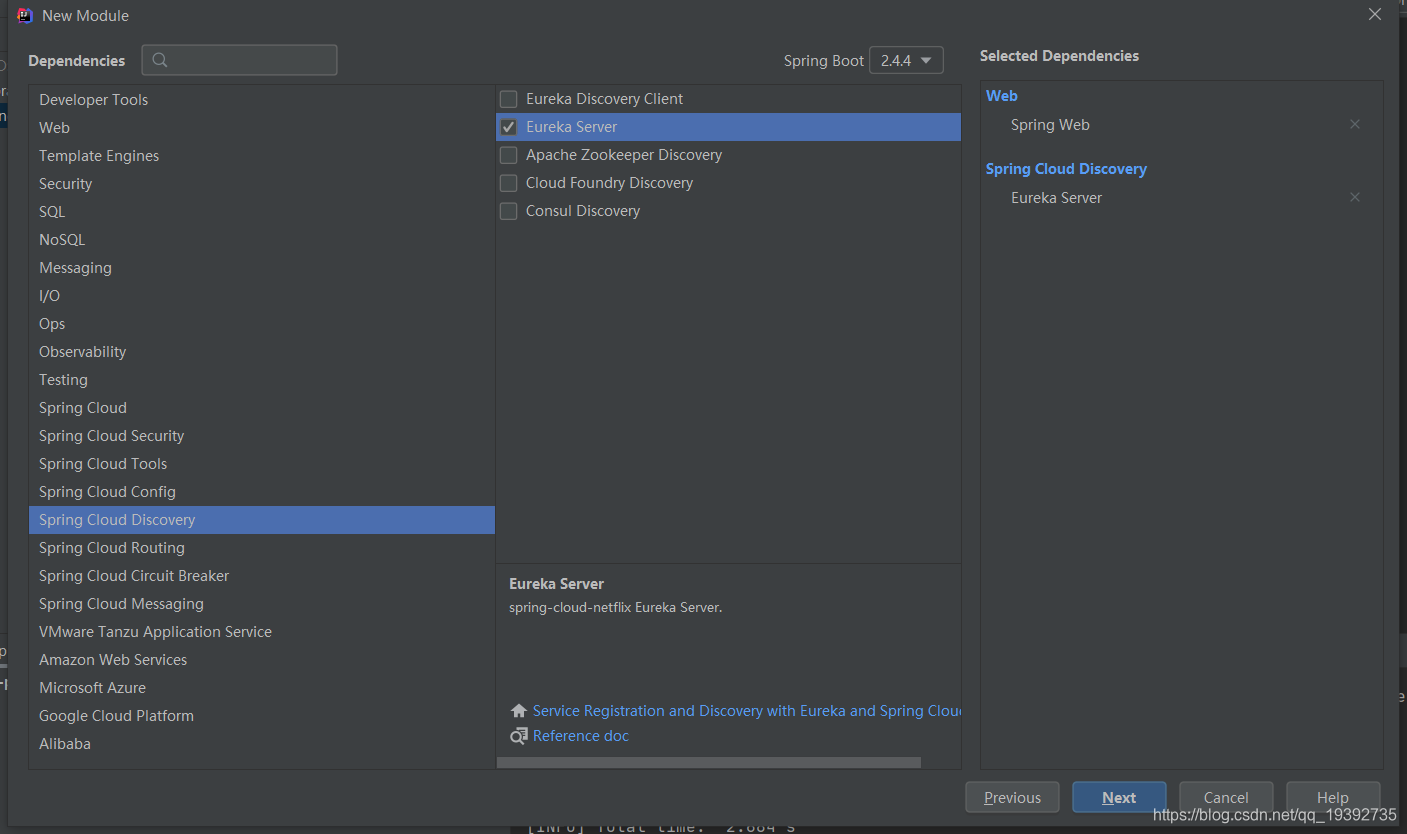Select the Microsoft Azure category
The width and height of the screenshot is (1407, 834).
(x=262, y=688)
